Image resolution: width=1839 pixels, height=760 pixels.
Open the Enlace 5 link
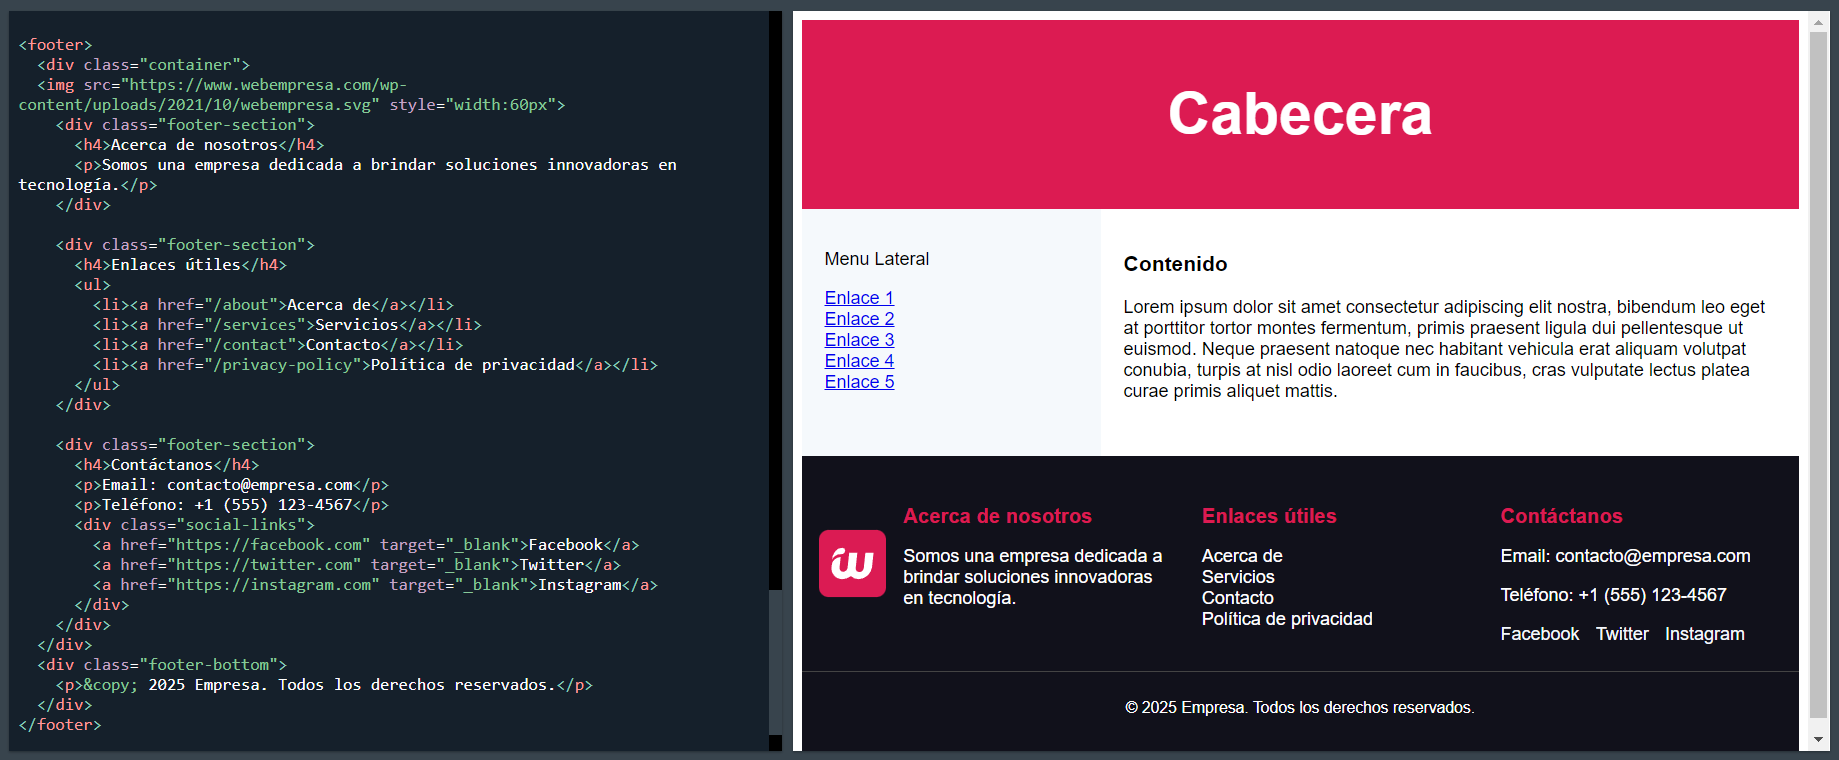pos(859,382)
